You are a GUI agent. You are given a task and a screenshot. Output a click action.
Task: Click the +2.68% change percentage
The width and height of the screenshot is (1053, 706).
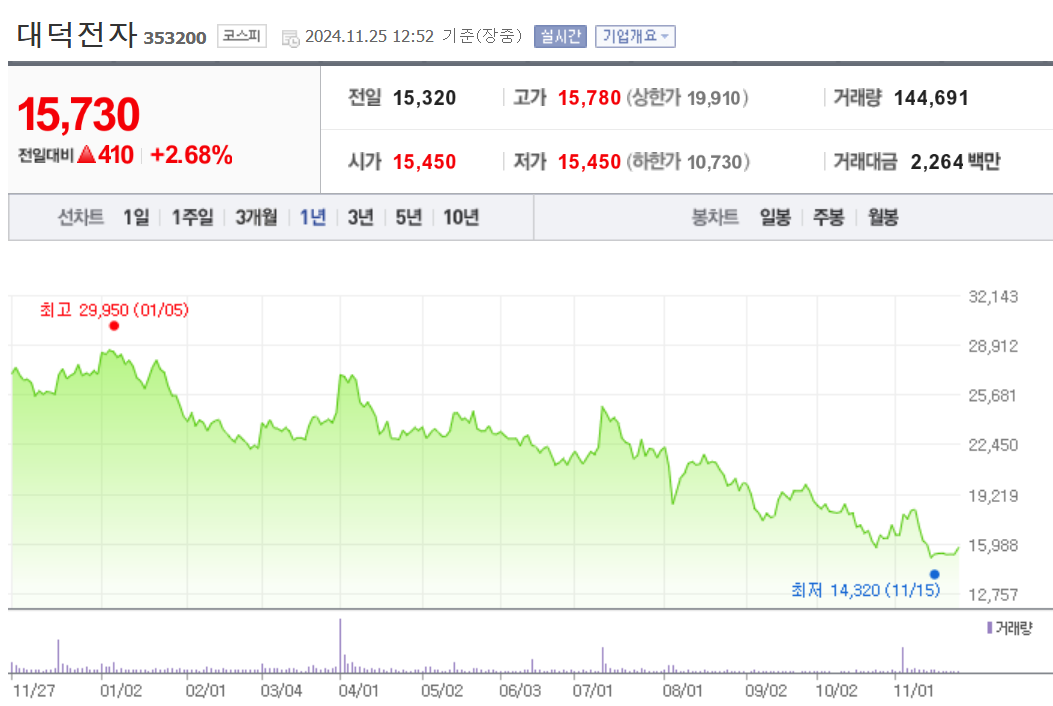pyautogui.click(x=191, y=155)
